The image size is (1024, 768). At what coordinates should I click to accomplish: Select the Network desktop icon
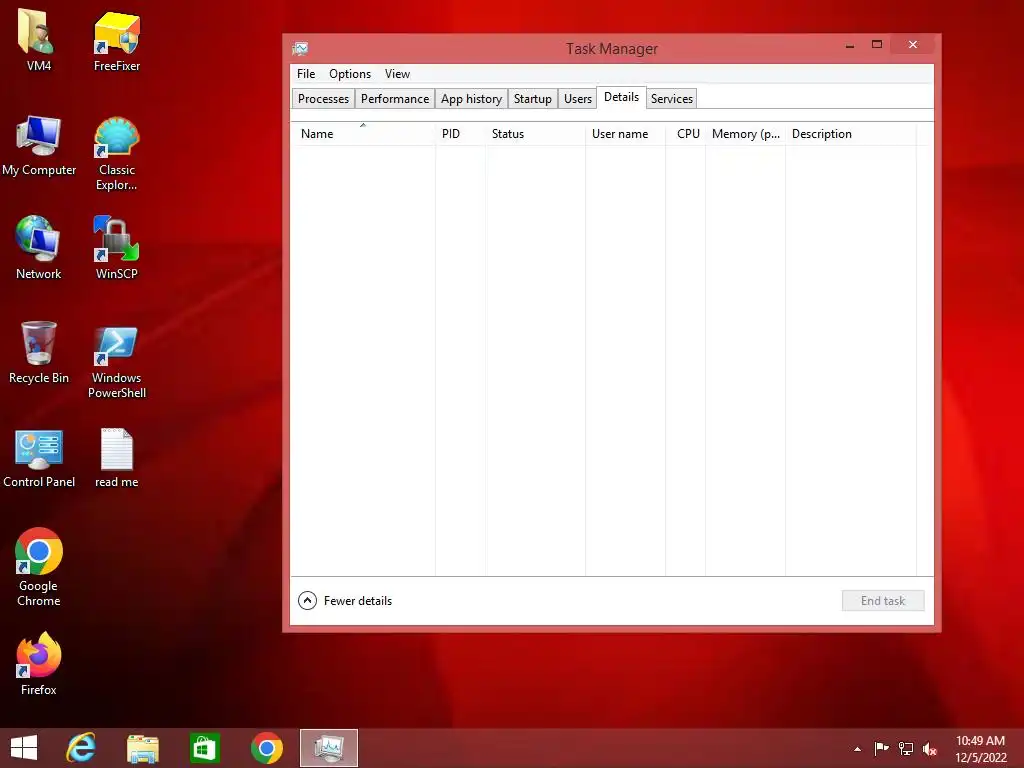pyautogui.click(x=39, y=248)
